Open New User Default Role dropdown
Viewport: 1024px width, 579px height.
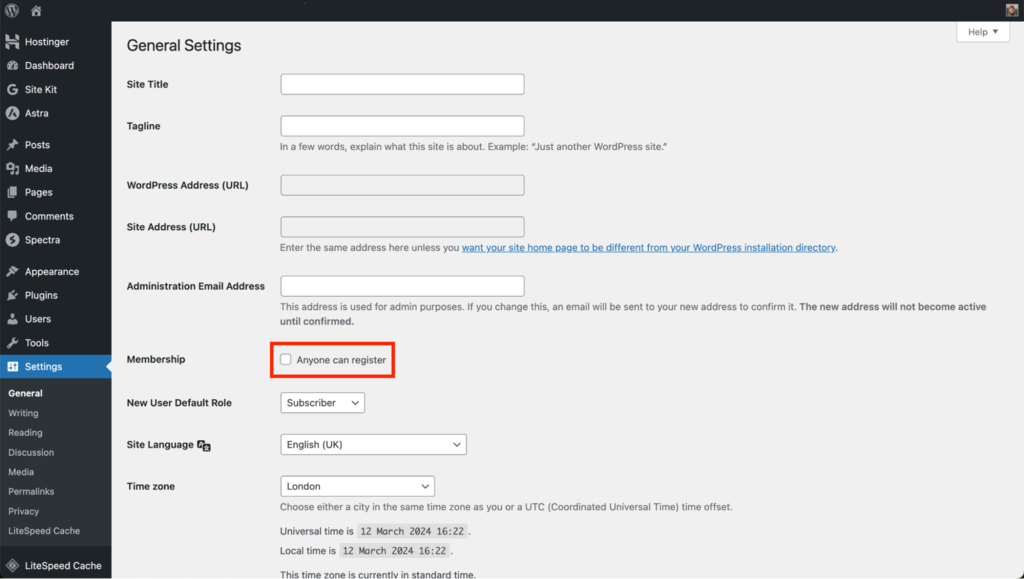pyautogui.click(x=323, y=403)
